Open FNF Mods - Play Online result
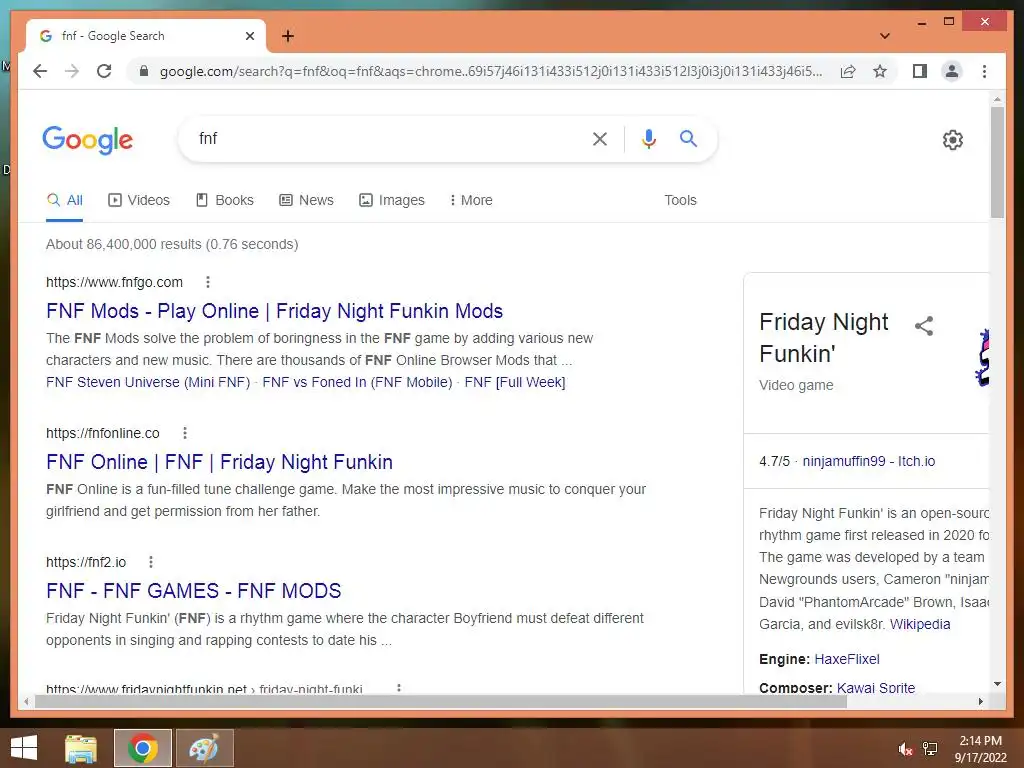 click(x=274, y=311)
